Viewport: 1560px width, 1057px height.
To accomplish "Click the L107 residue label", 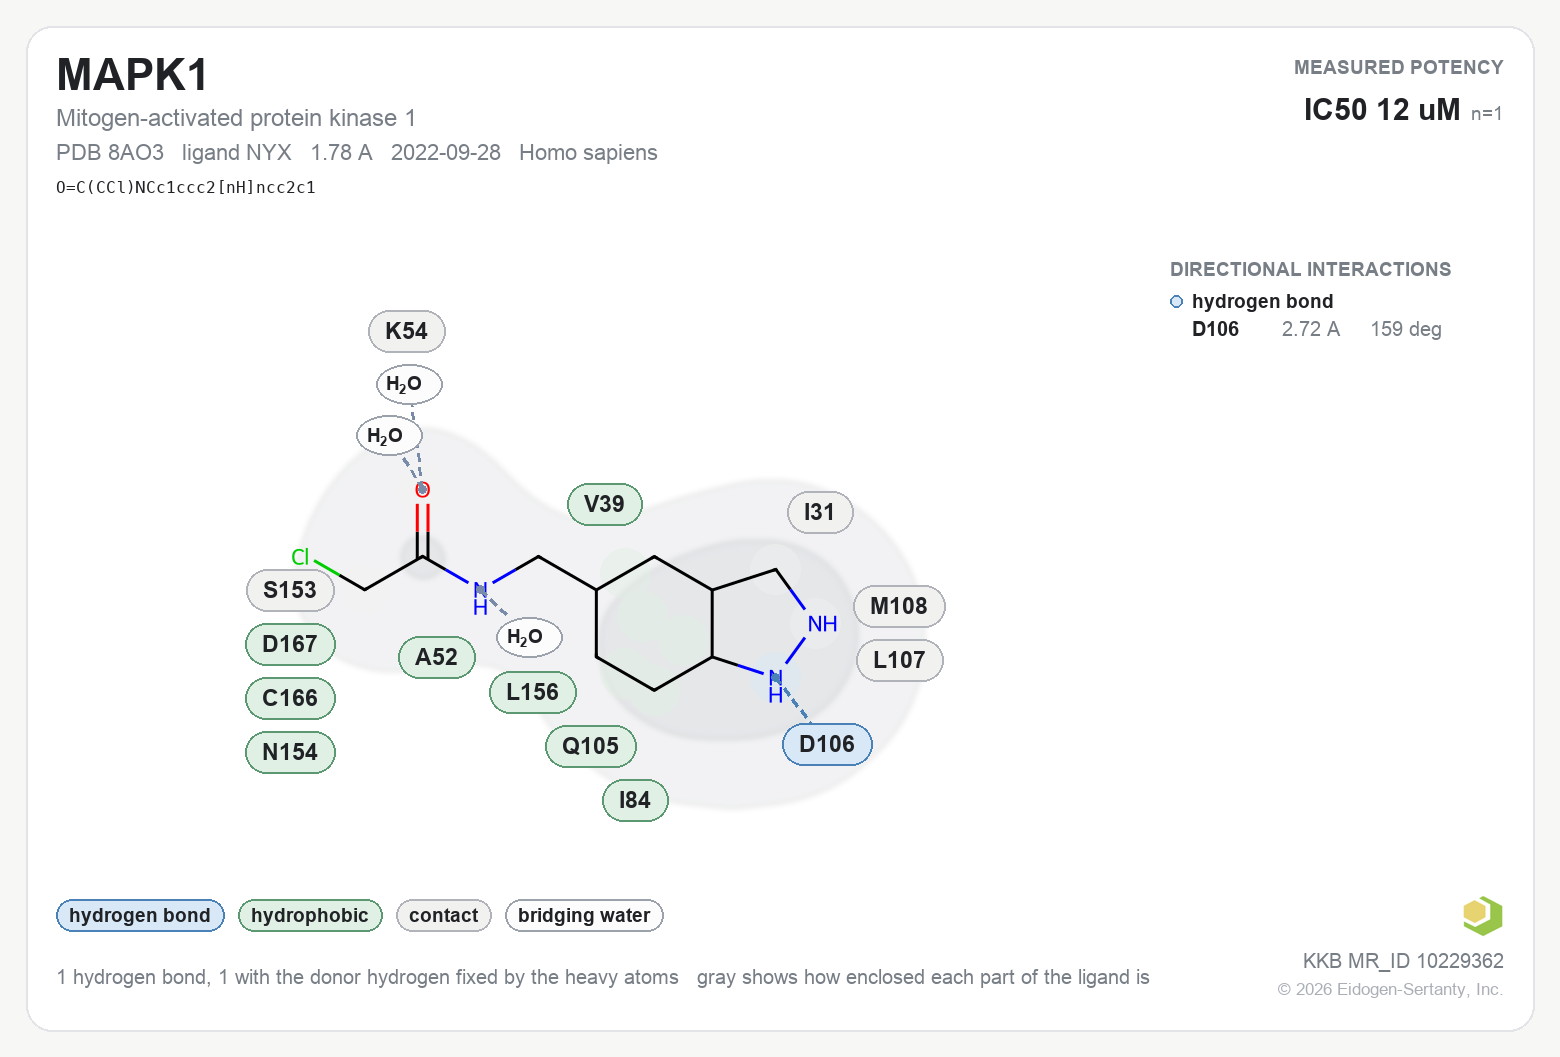I will tap(899, 660).
